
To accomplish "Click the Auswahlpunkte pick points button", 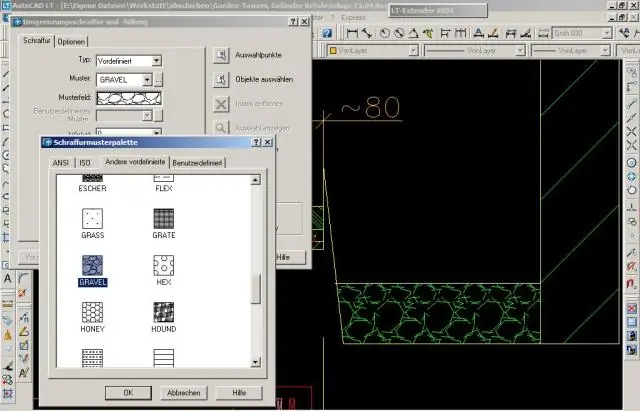I will [x=221, y=55].
